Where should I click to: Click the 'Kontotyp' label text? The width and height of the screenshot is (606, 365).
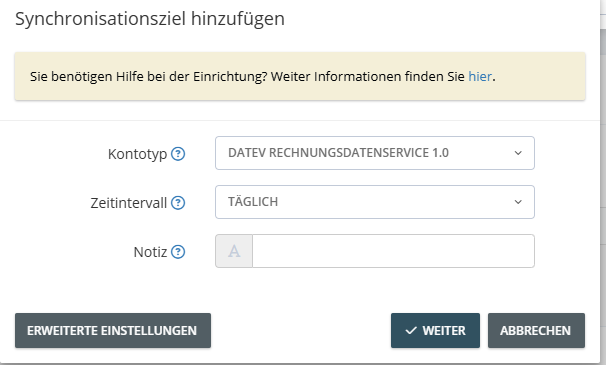point(137,154)
